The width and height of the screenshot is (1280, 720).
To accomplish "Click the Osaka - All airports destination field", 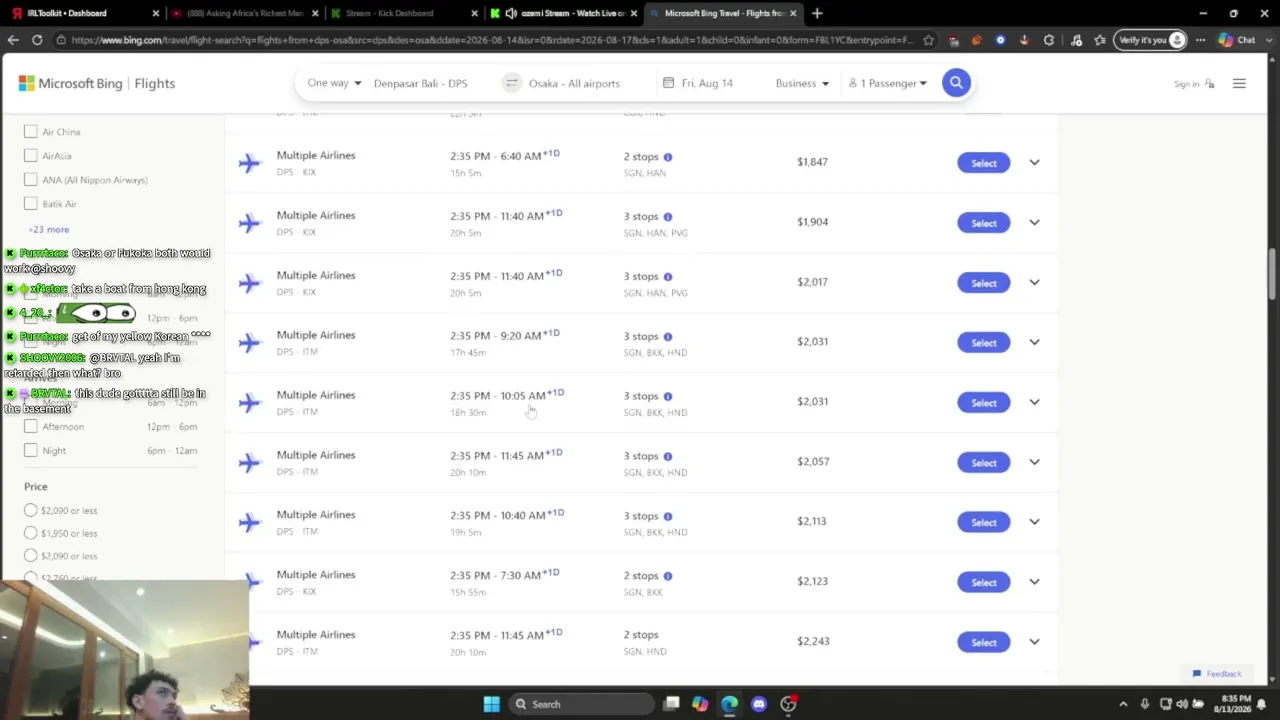I will pyautogui.click(x=574, y=83).
